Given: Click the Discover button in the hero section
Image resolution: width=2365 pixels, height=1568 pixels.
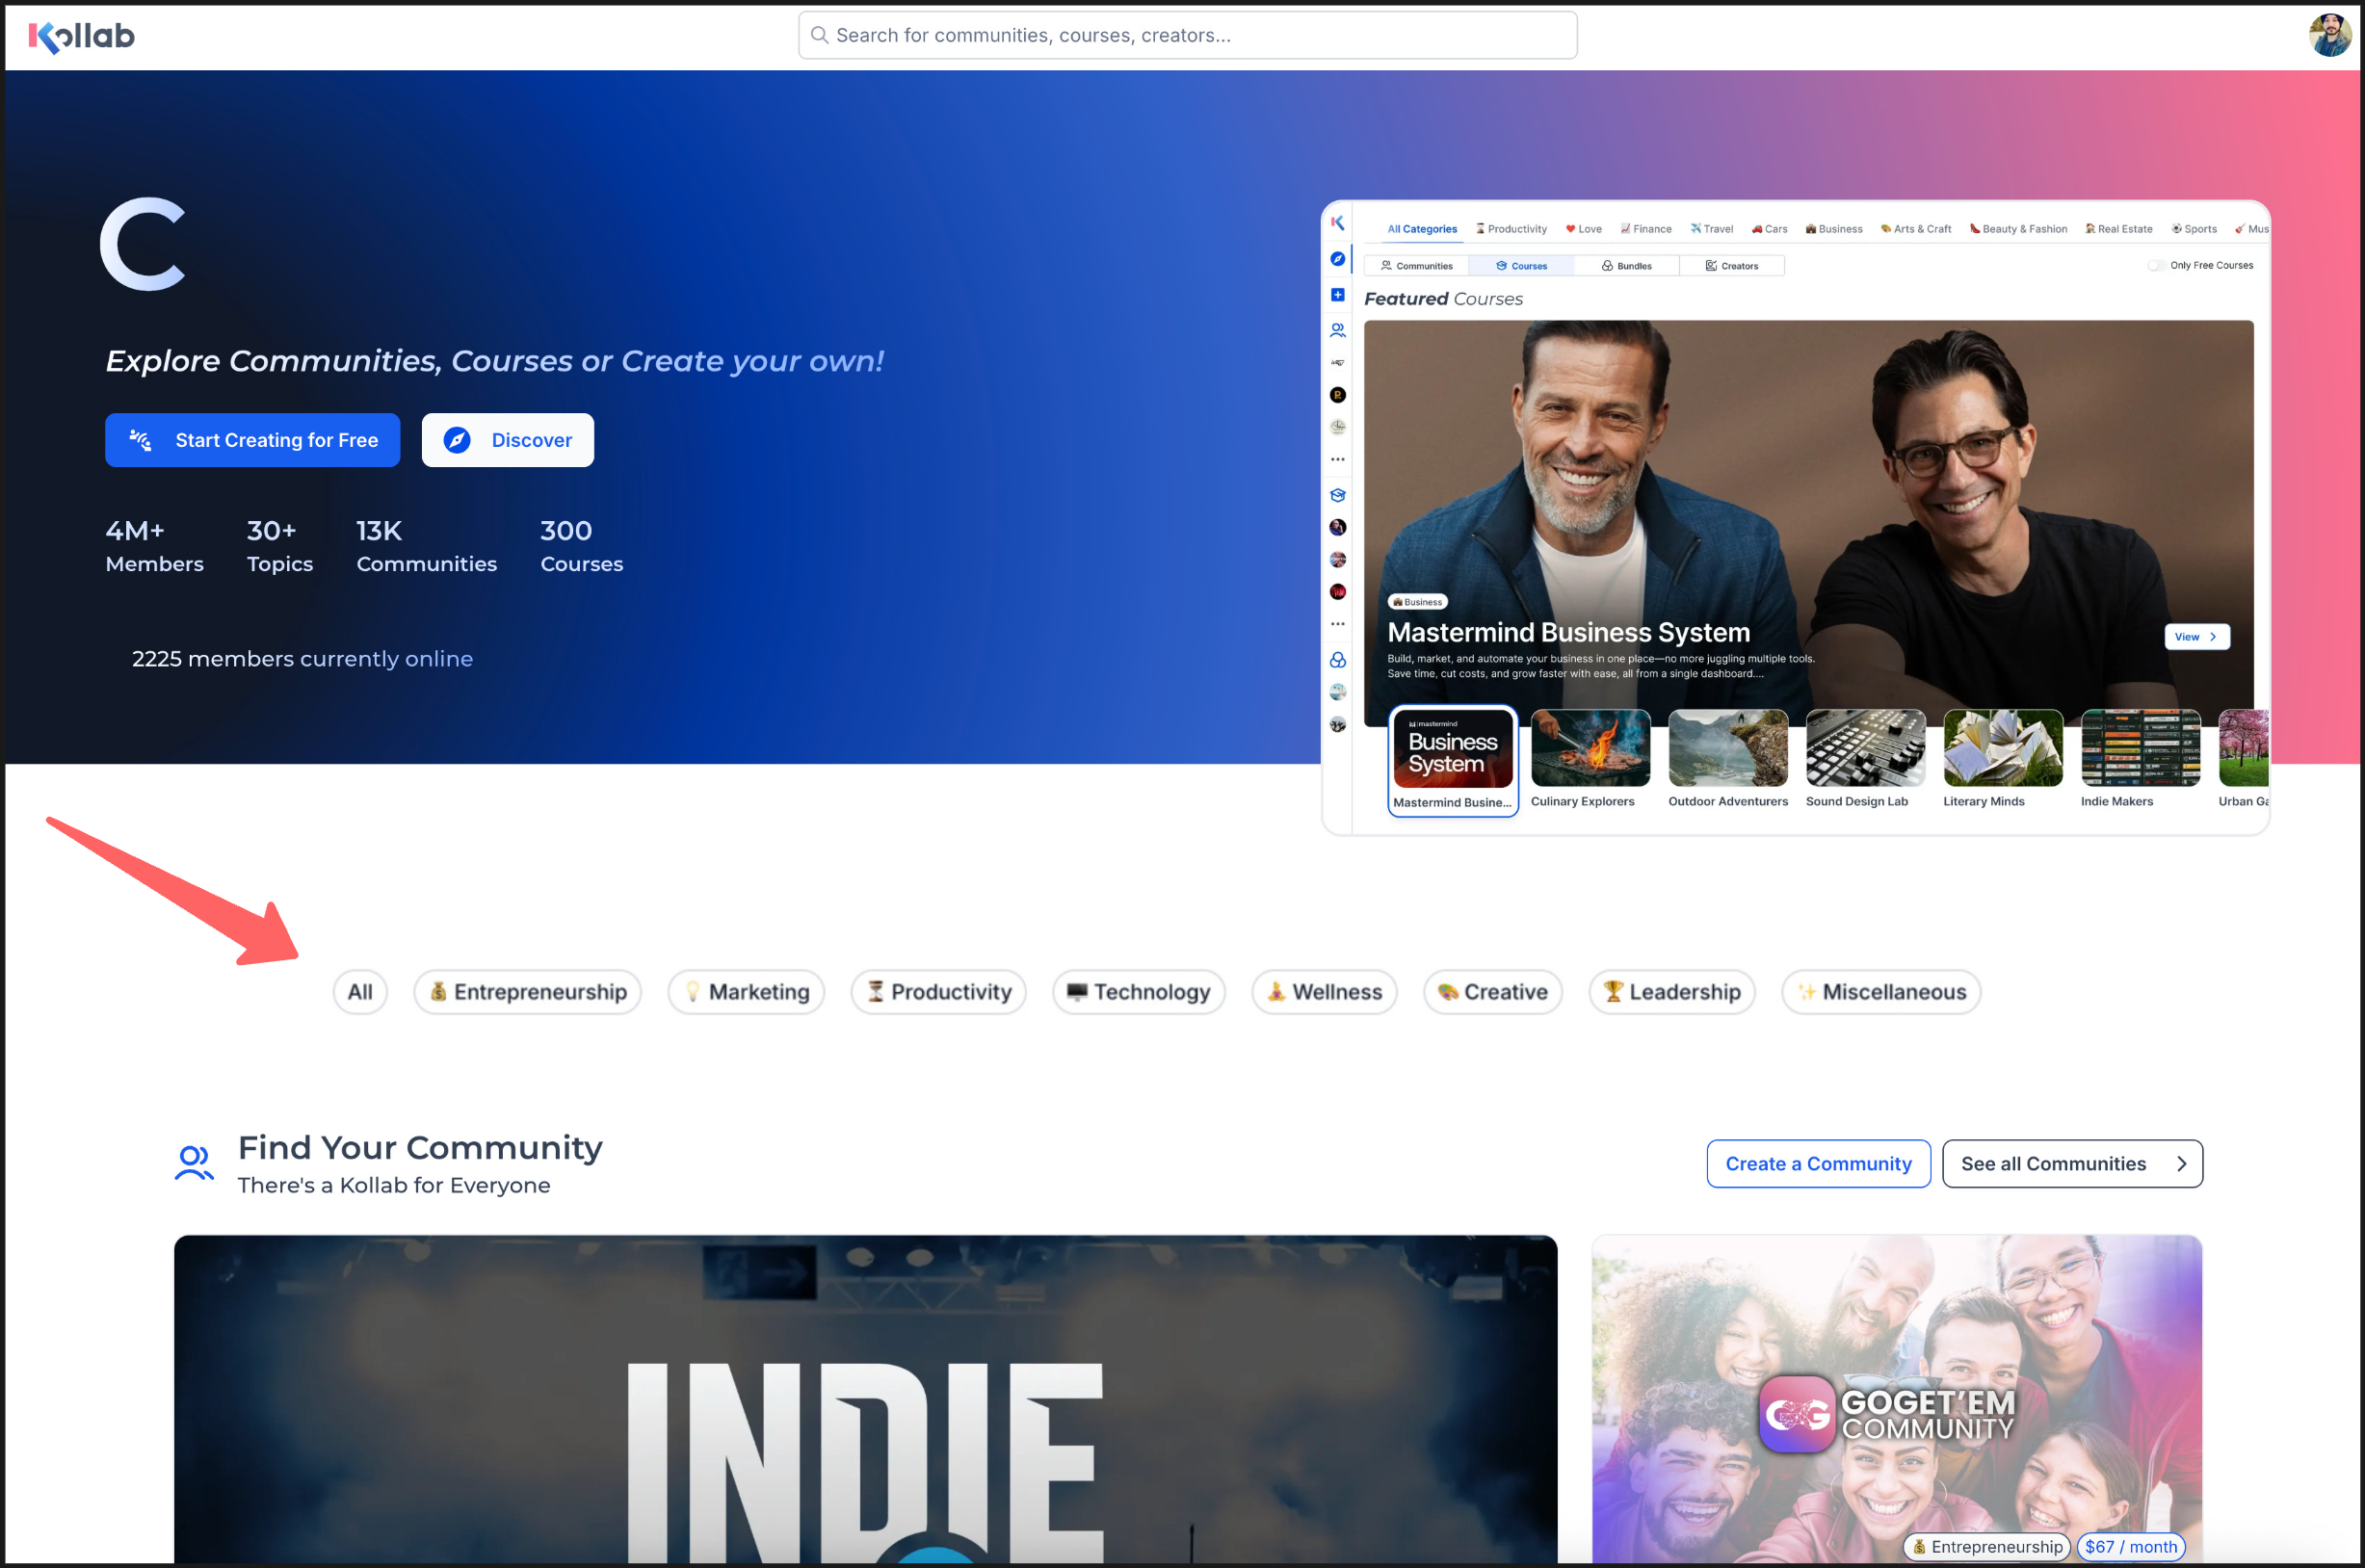Looking at the screenshot, I should [507, 440].
